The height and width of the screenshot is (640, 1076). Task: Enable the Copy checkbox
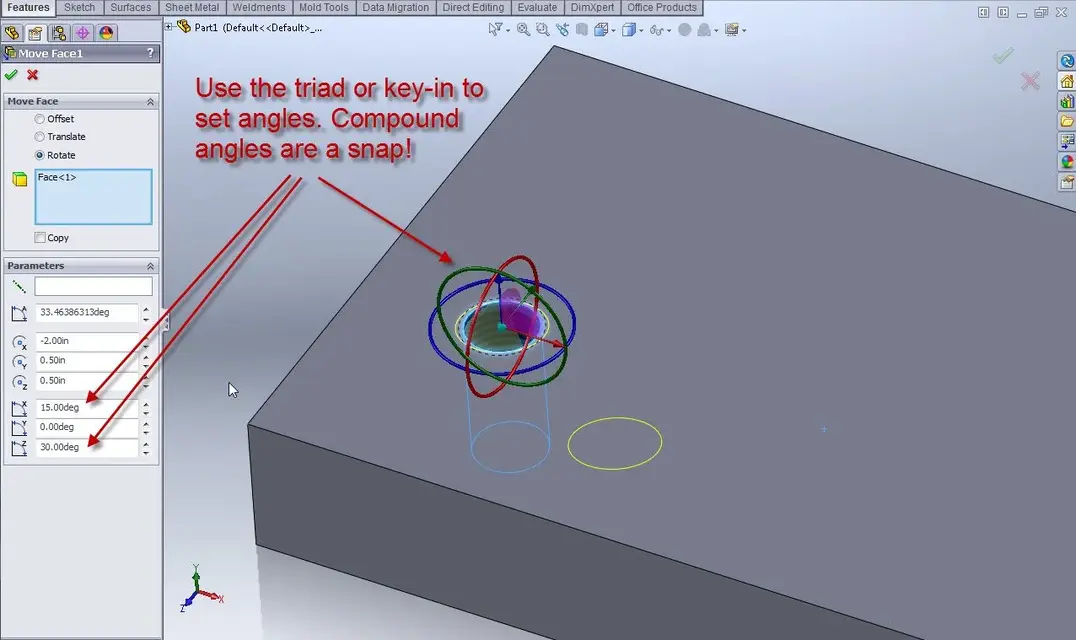click(x=40, y=237)
